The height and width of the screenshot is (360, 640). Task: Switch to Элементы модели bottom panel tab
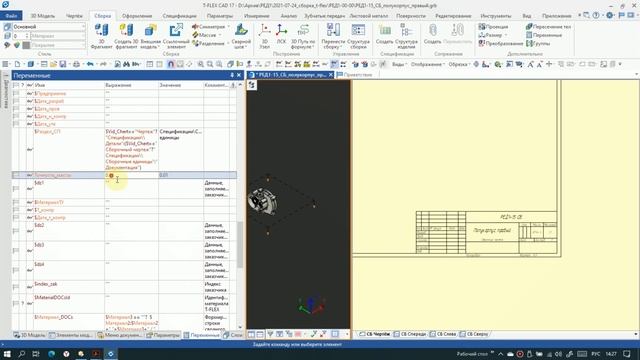coord(71,335)
